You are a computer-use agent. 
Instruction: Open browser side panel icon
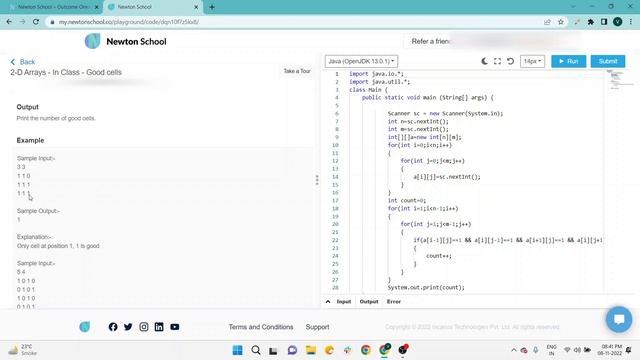604,22
